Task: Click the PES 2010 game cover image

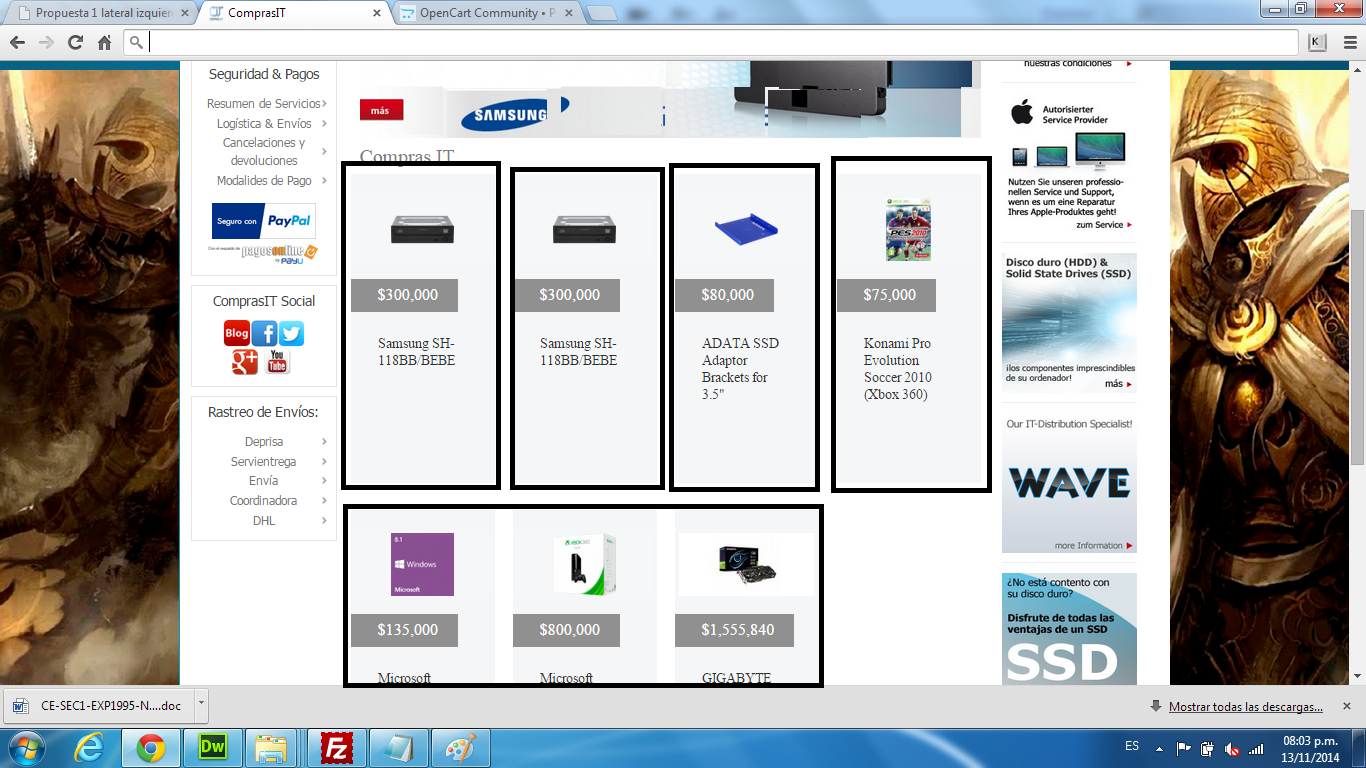Action: [908, 229]
